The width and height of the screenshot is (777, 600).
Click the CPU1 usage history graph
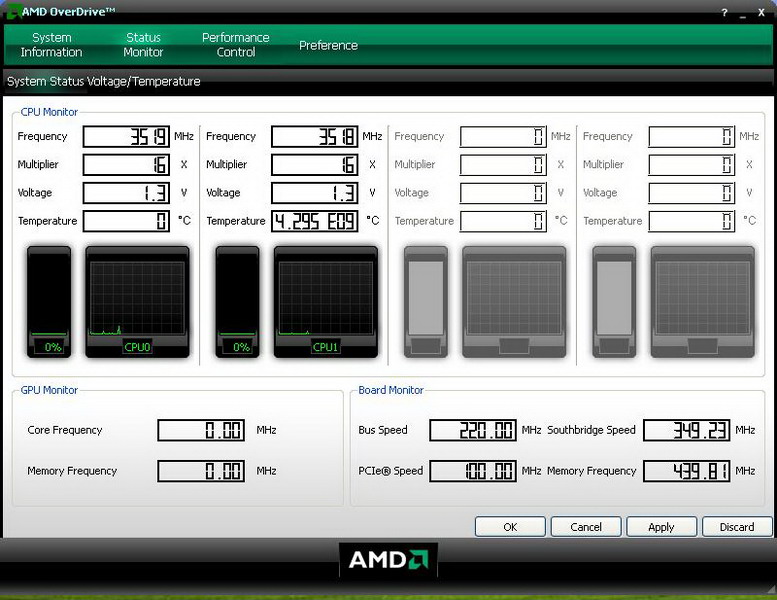pos(326,302)
